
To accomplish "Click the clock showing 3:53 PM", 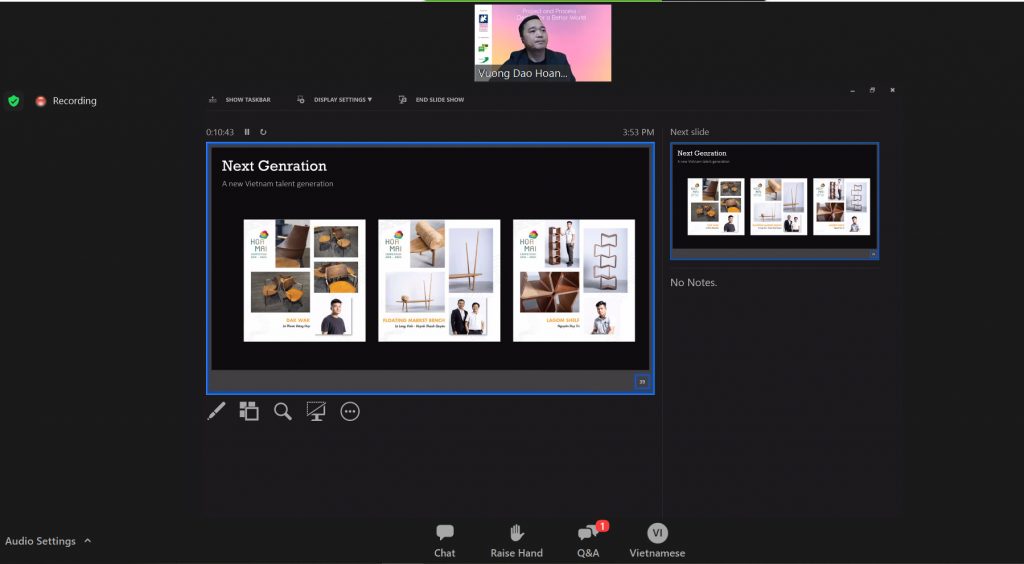I will (638, 132).
